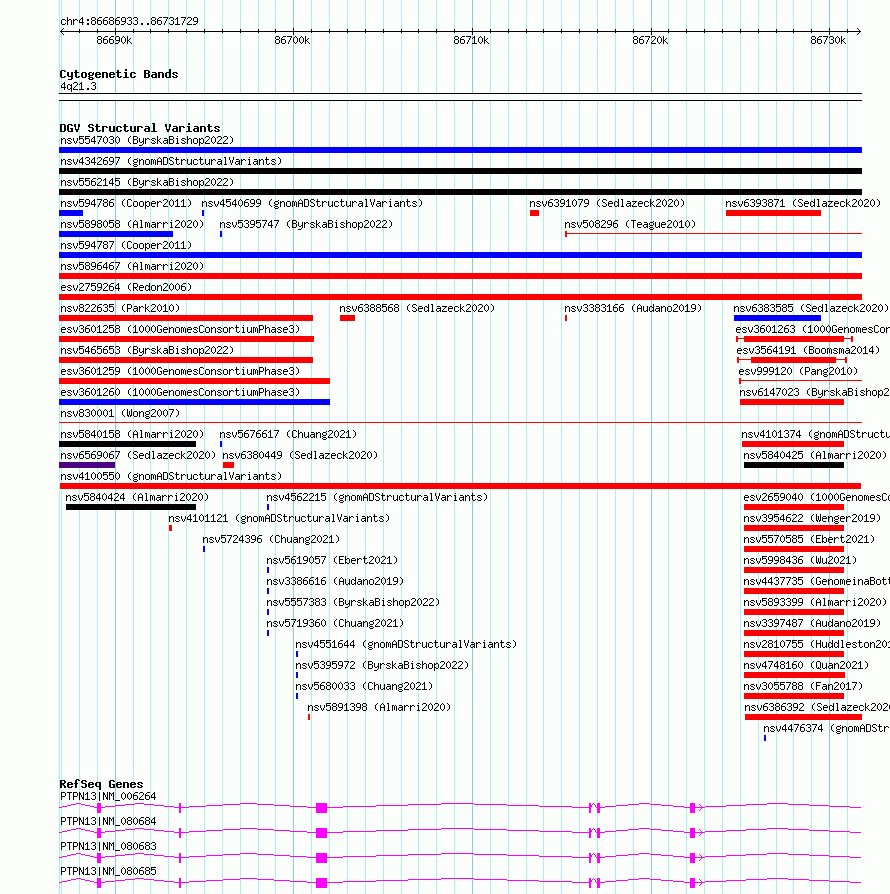Click nsv6393871 (Sedlazeck2020) label
890x894 pixels.
pyautogui.click(x=803, y=204)
